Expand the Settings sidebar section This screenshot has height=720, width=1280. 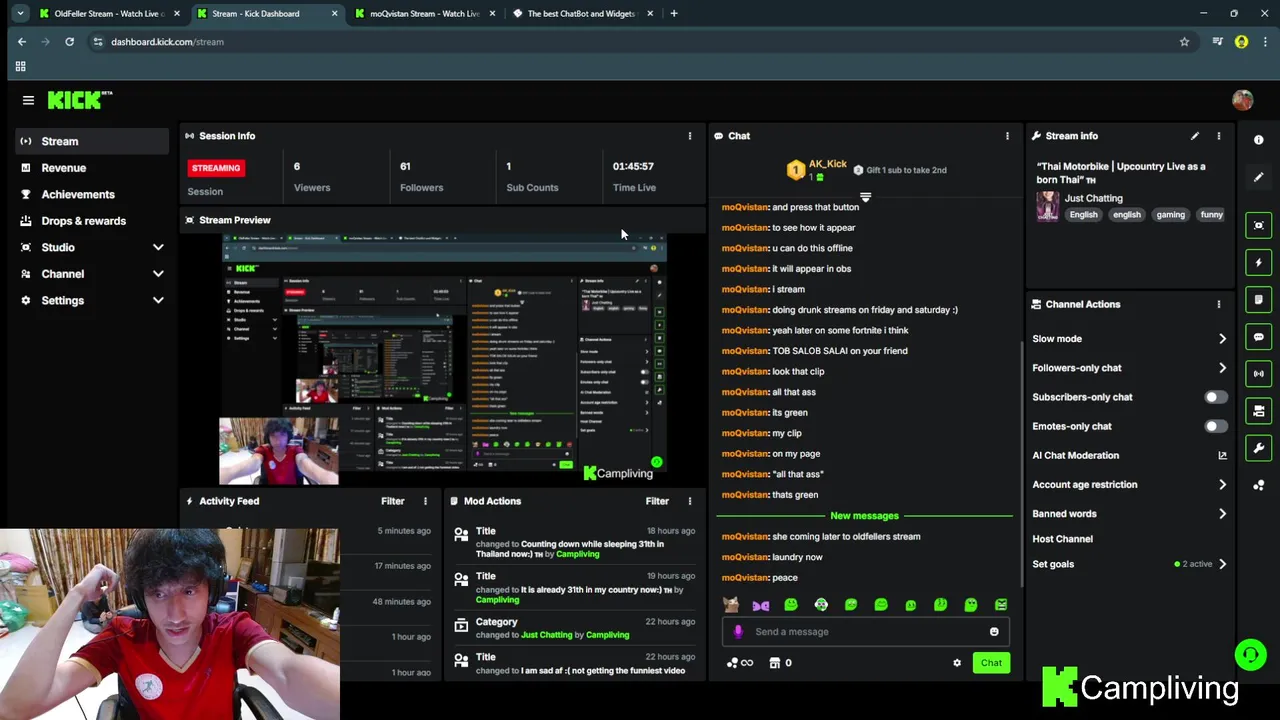coord(158,300)
